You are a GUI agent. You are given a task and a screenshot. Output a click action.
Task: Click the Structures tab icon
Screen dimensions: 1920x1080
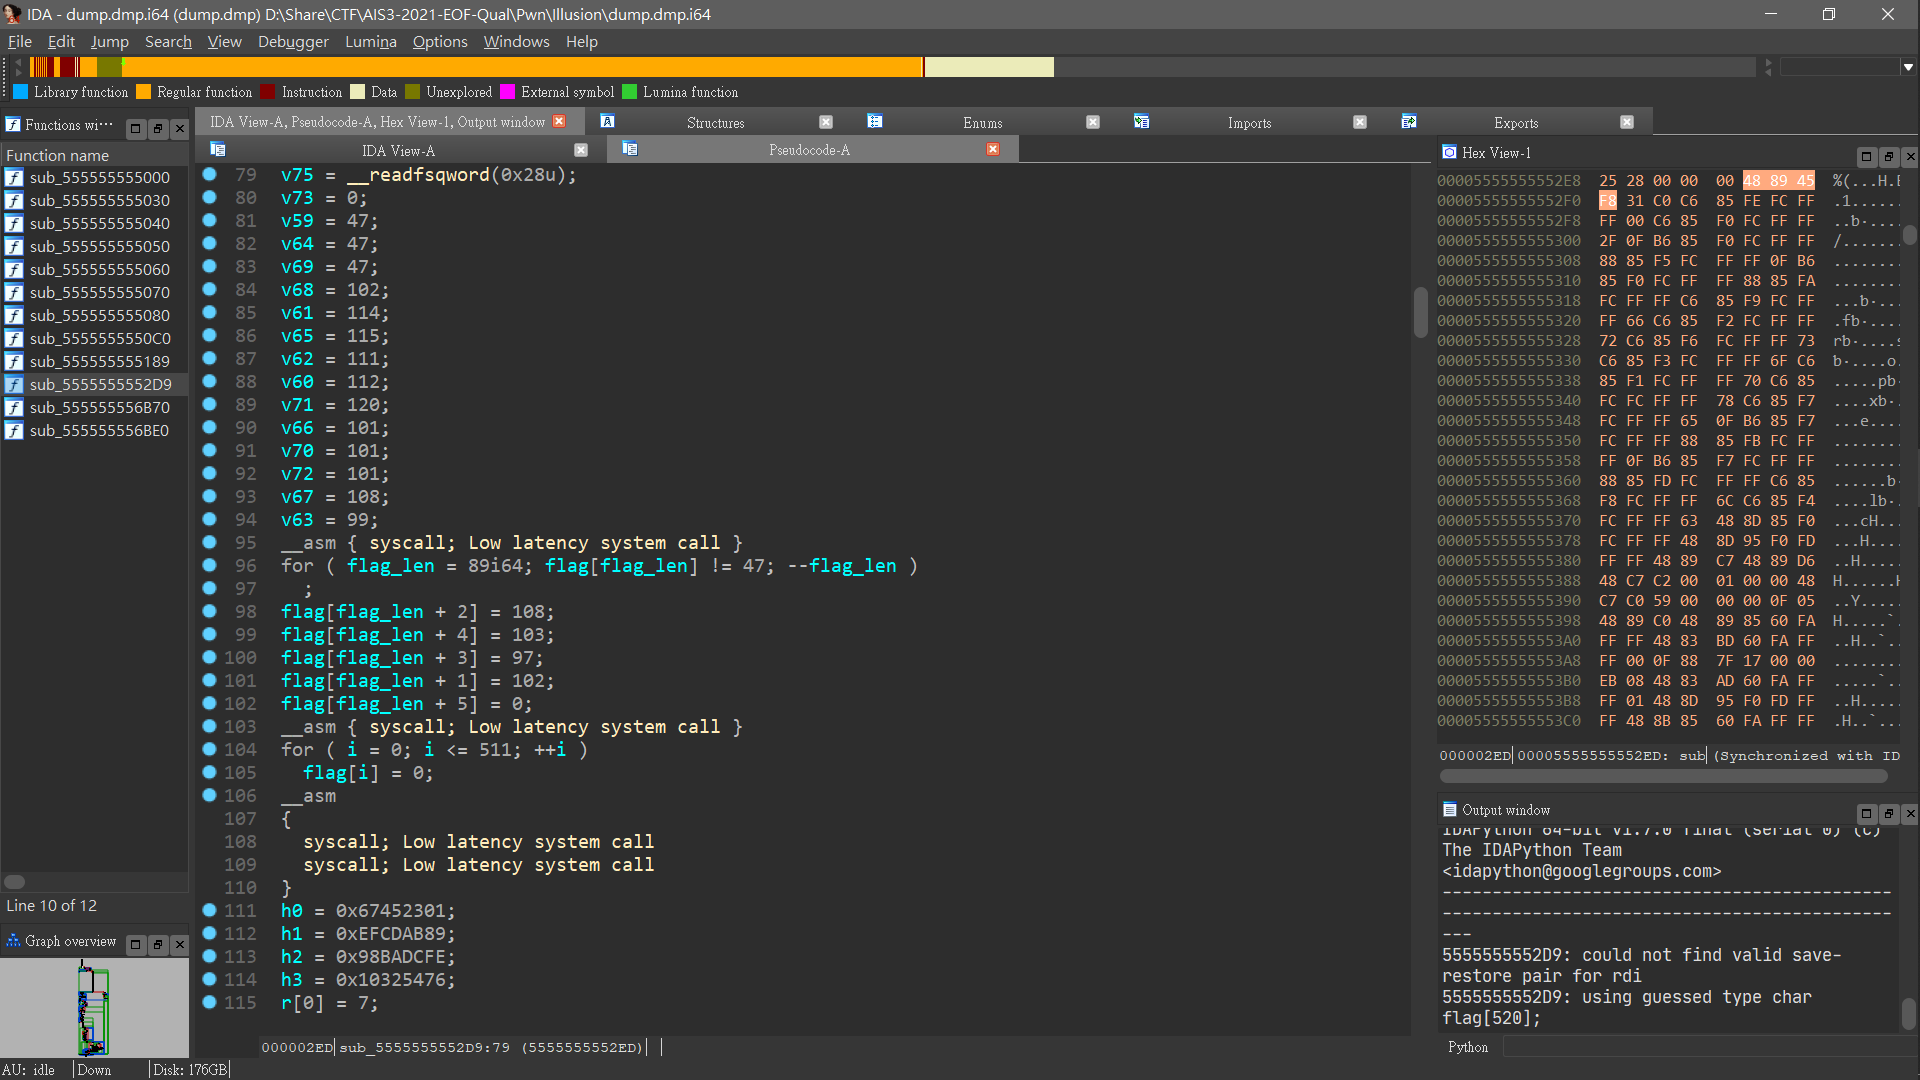coord(607,121)
